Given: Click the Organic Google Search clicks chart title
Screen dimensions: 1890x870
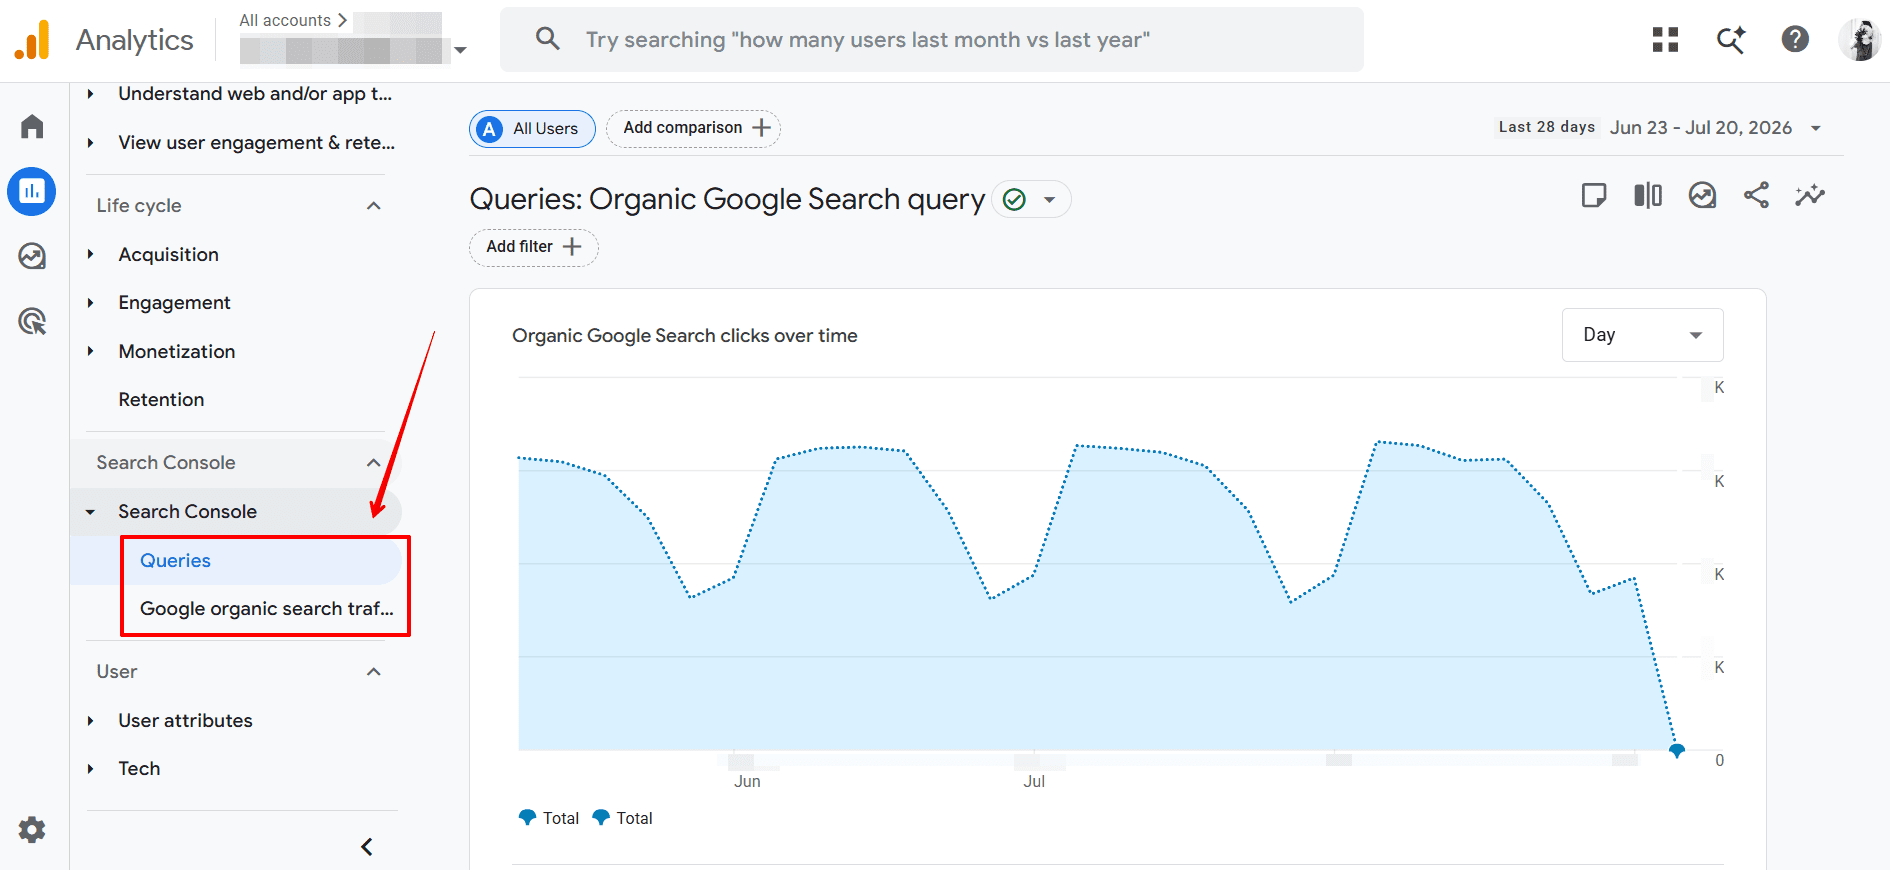Looking at the screenshot, I should pos(685,336).
